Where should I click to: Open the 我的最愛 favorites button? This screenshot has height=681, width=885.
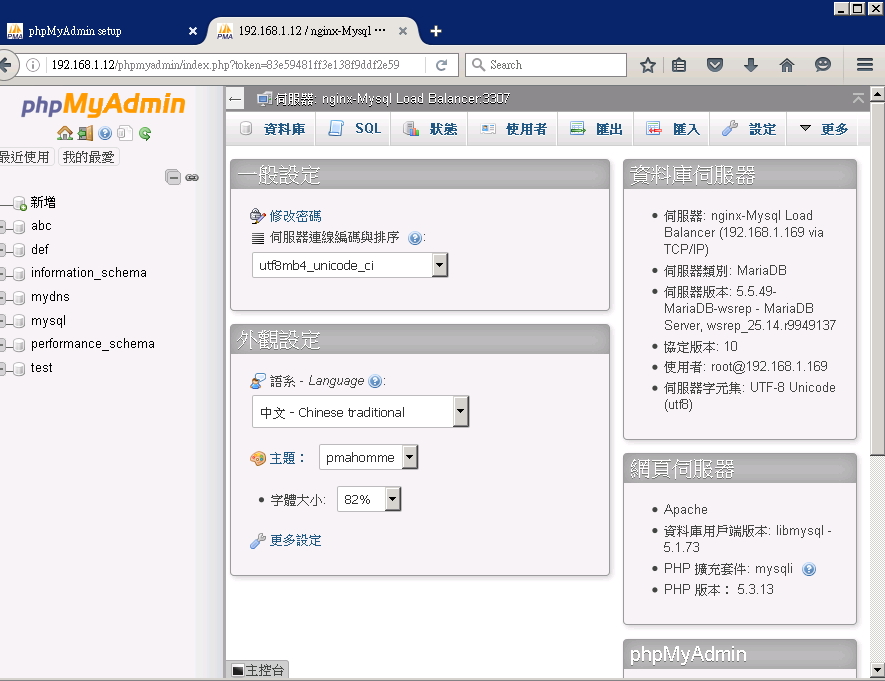tap(88, 157)
